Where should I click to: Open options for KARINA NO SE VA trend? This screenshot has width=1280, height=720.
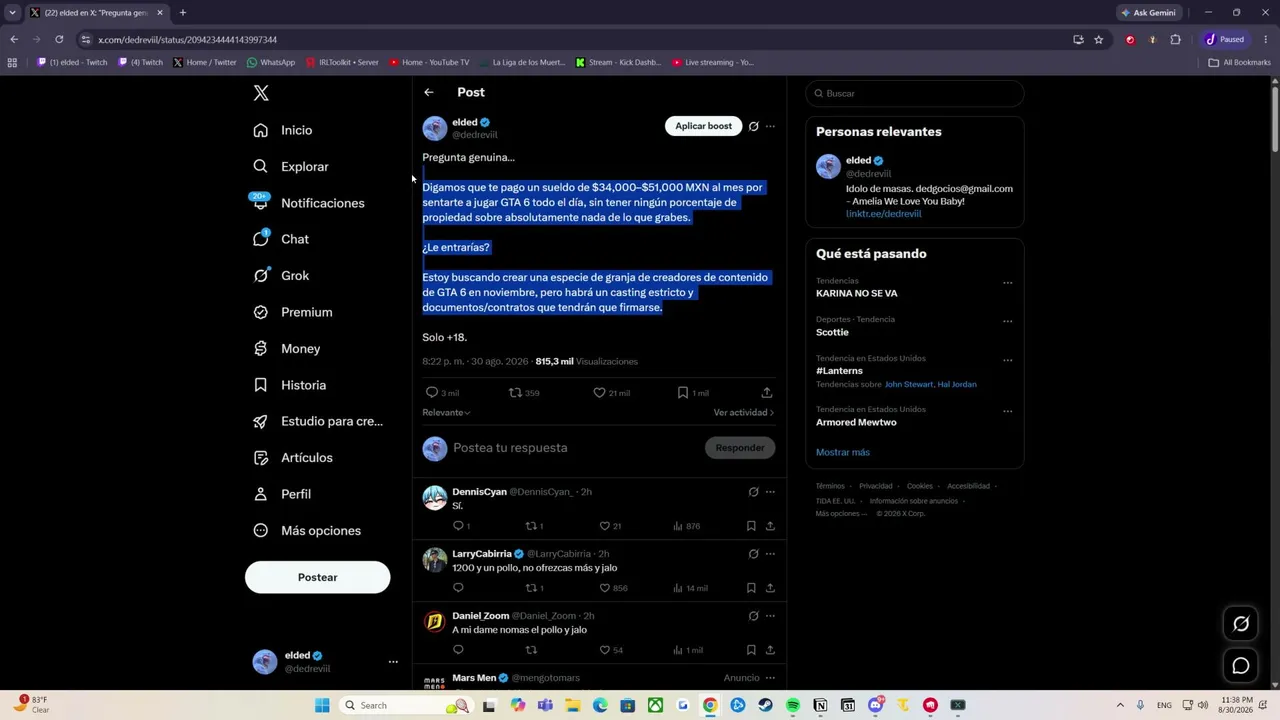[x=1008, y=283]
